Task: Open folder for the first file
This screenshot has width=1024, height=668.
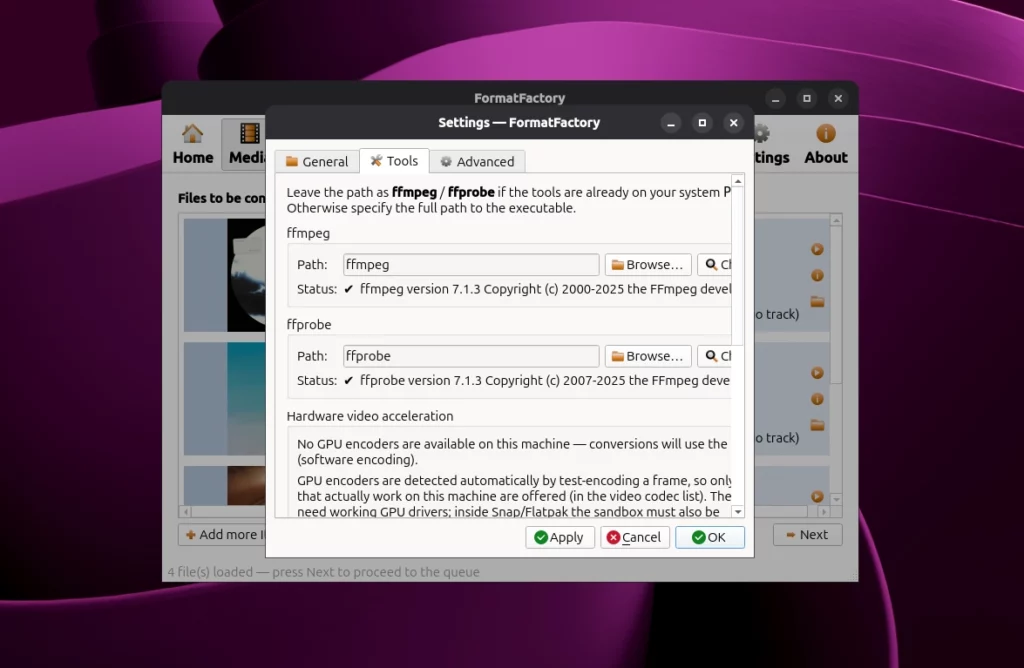Action: pyautogui.click(x=817, y=302)
